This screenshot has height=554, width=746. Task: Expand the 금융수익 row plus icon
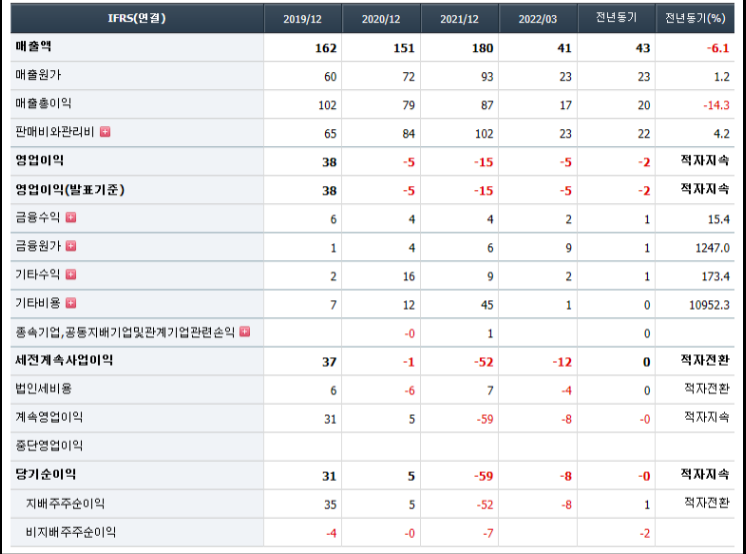(x=71, y=218)
